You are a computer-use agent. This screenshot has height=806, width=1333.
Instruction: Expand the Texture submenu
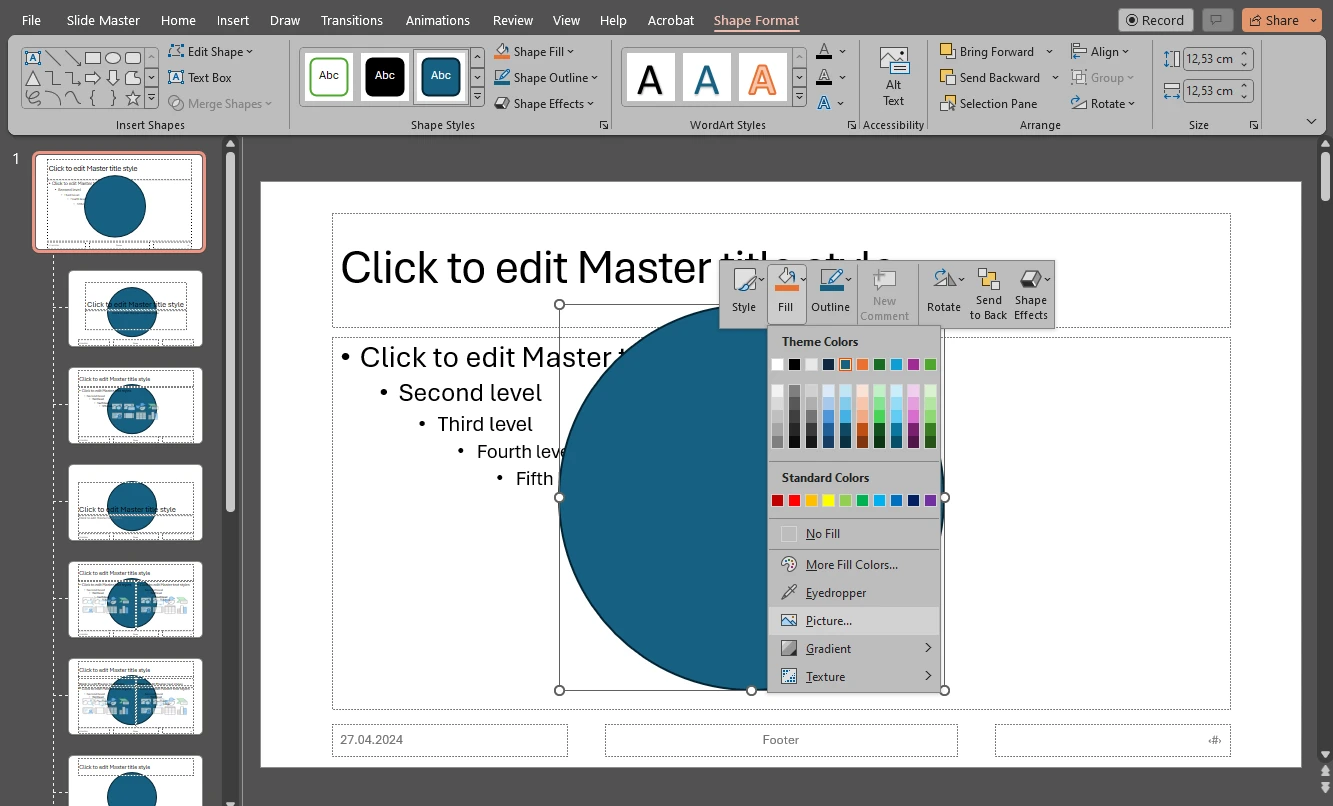pyautogui.click(x=827, y=676)
